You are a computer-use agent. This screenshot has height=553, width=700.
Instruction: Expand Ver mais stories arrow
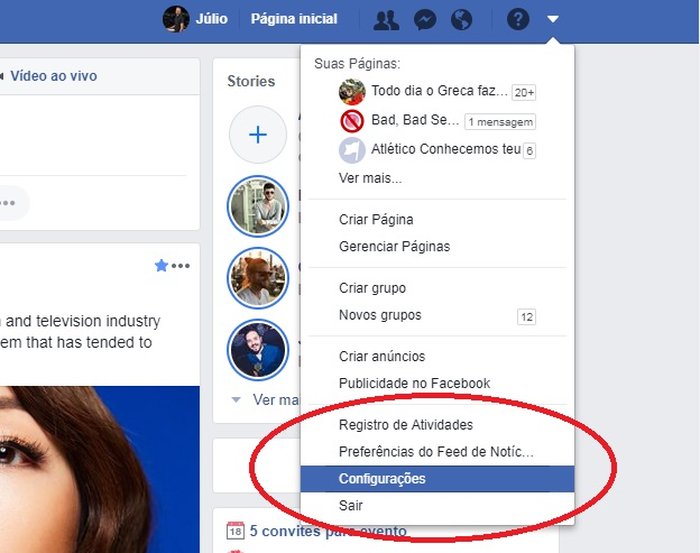pos(236,399)
